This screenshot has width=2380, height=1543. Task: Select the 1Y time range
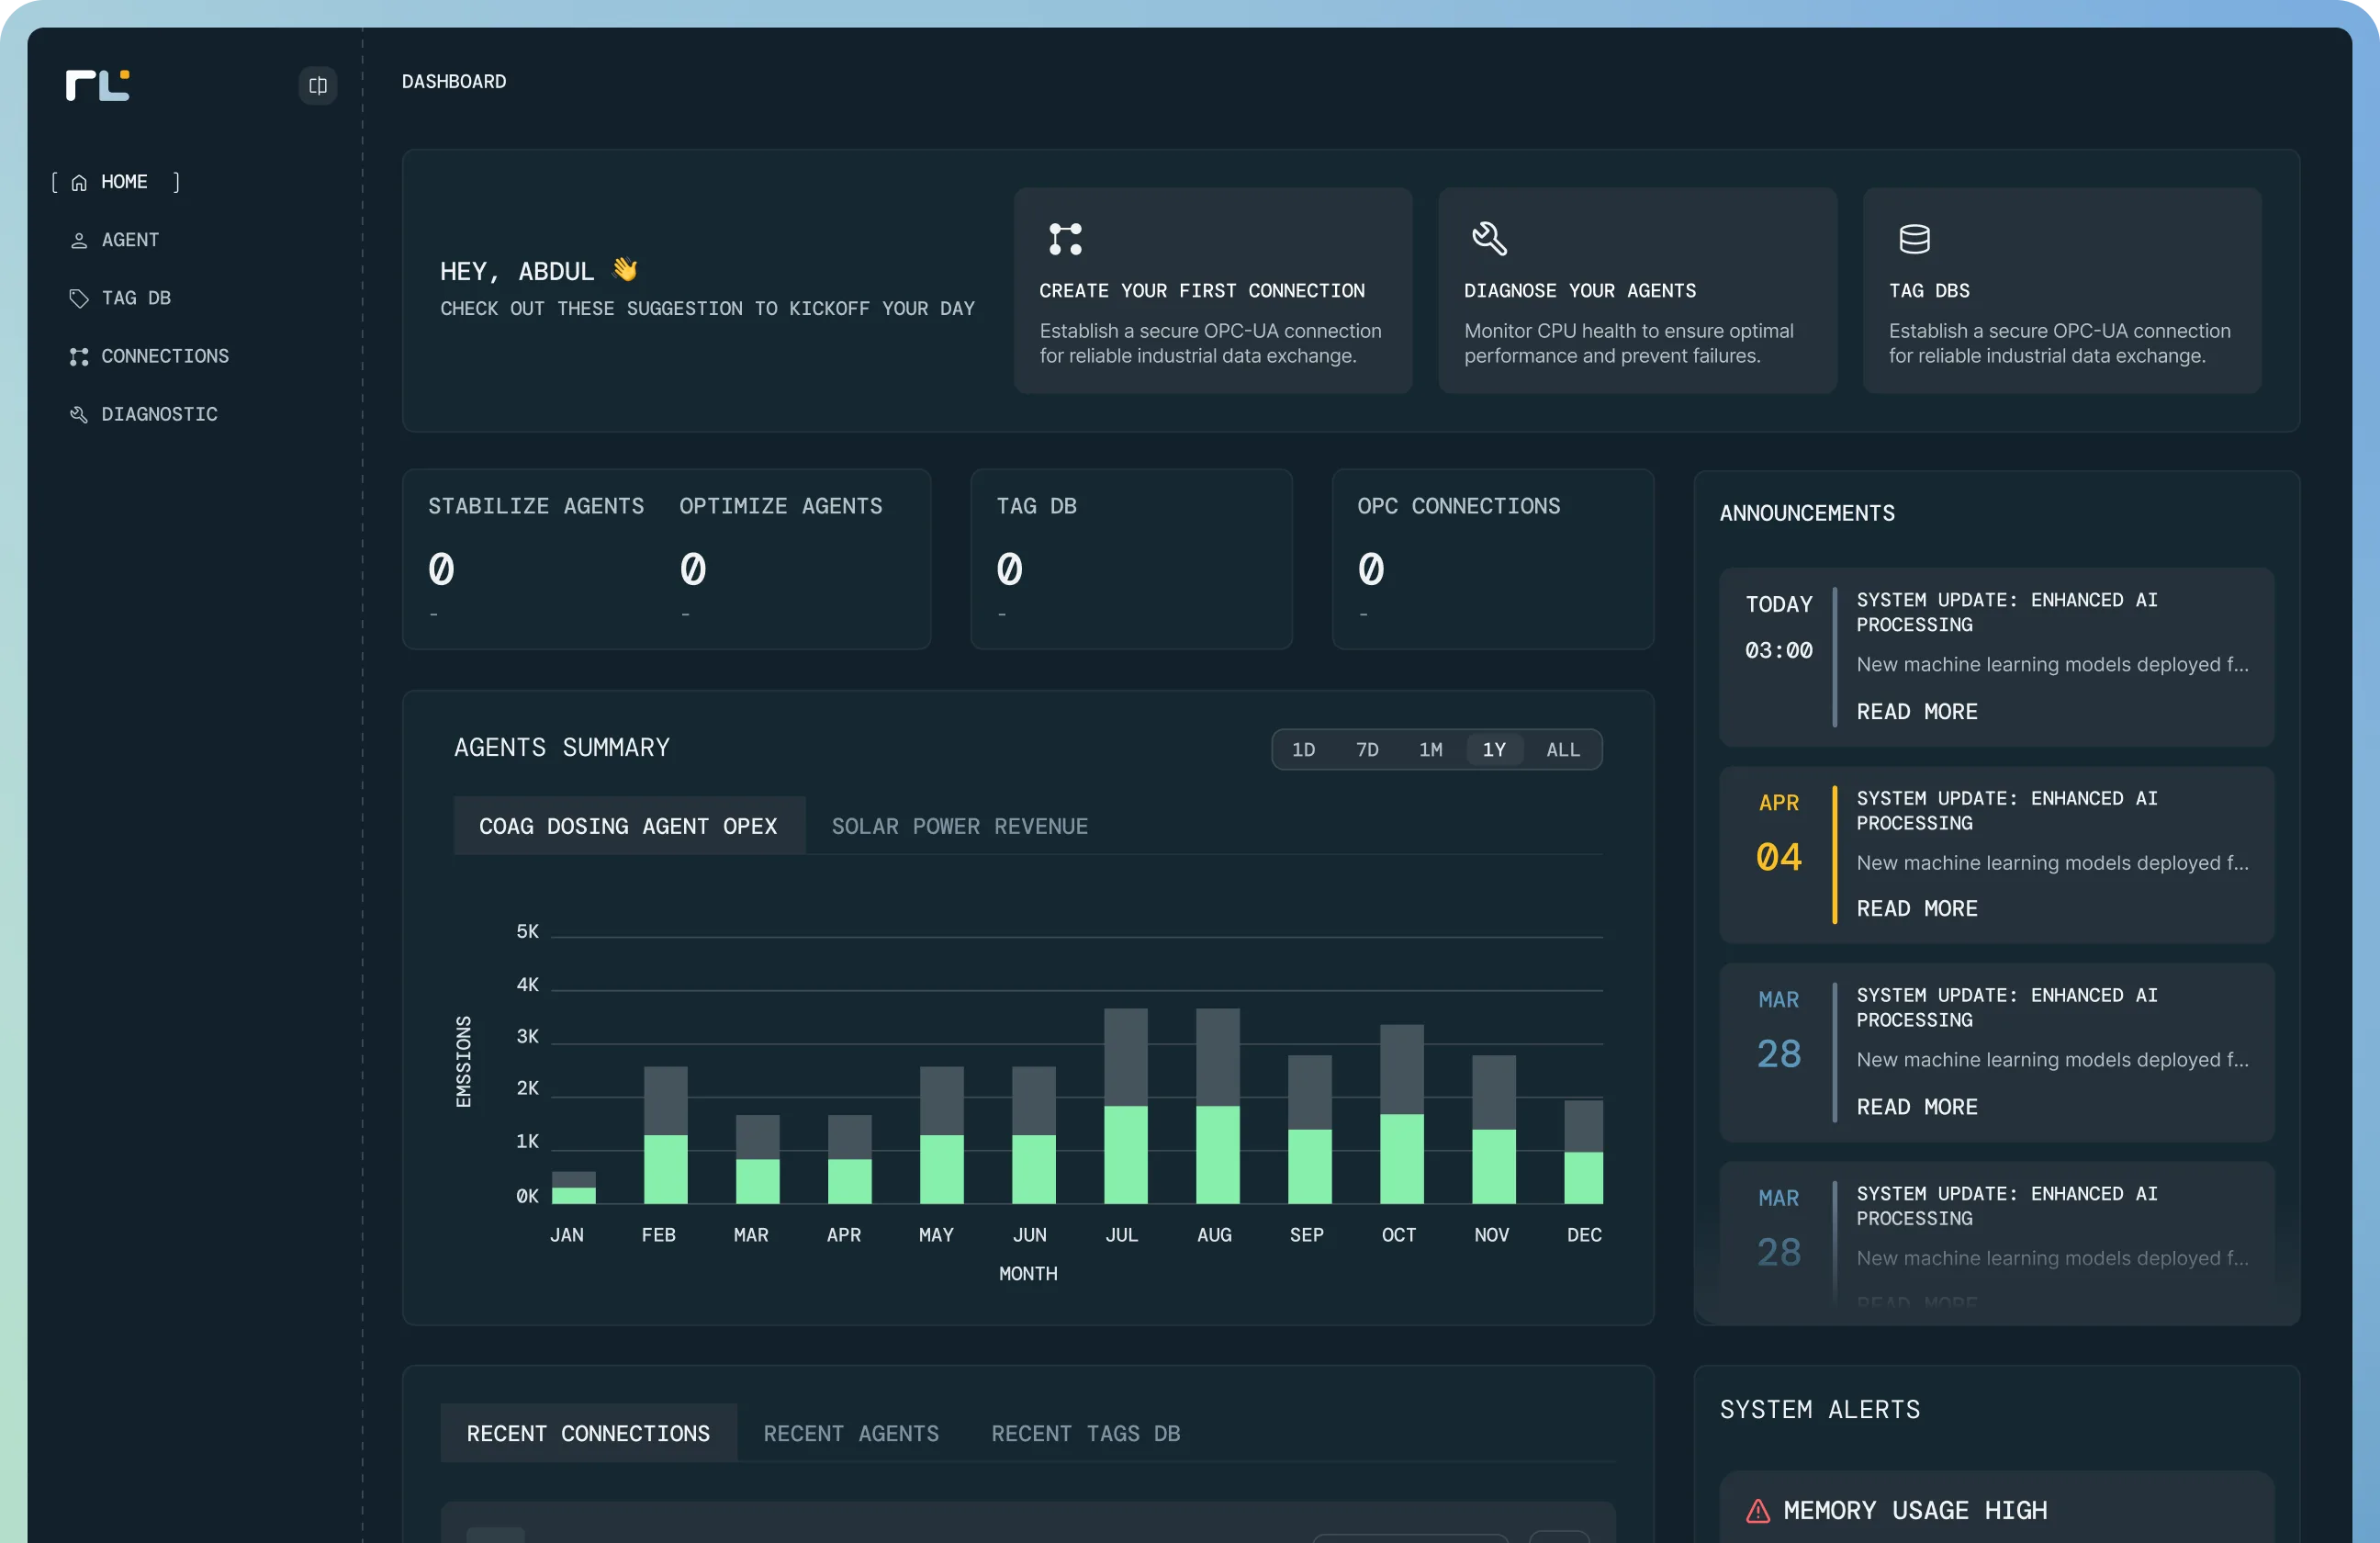pyautogui.click(x=1494, y=749)
